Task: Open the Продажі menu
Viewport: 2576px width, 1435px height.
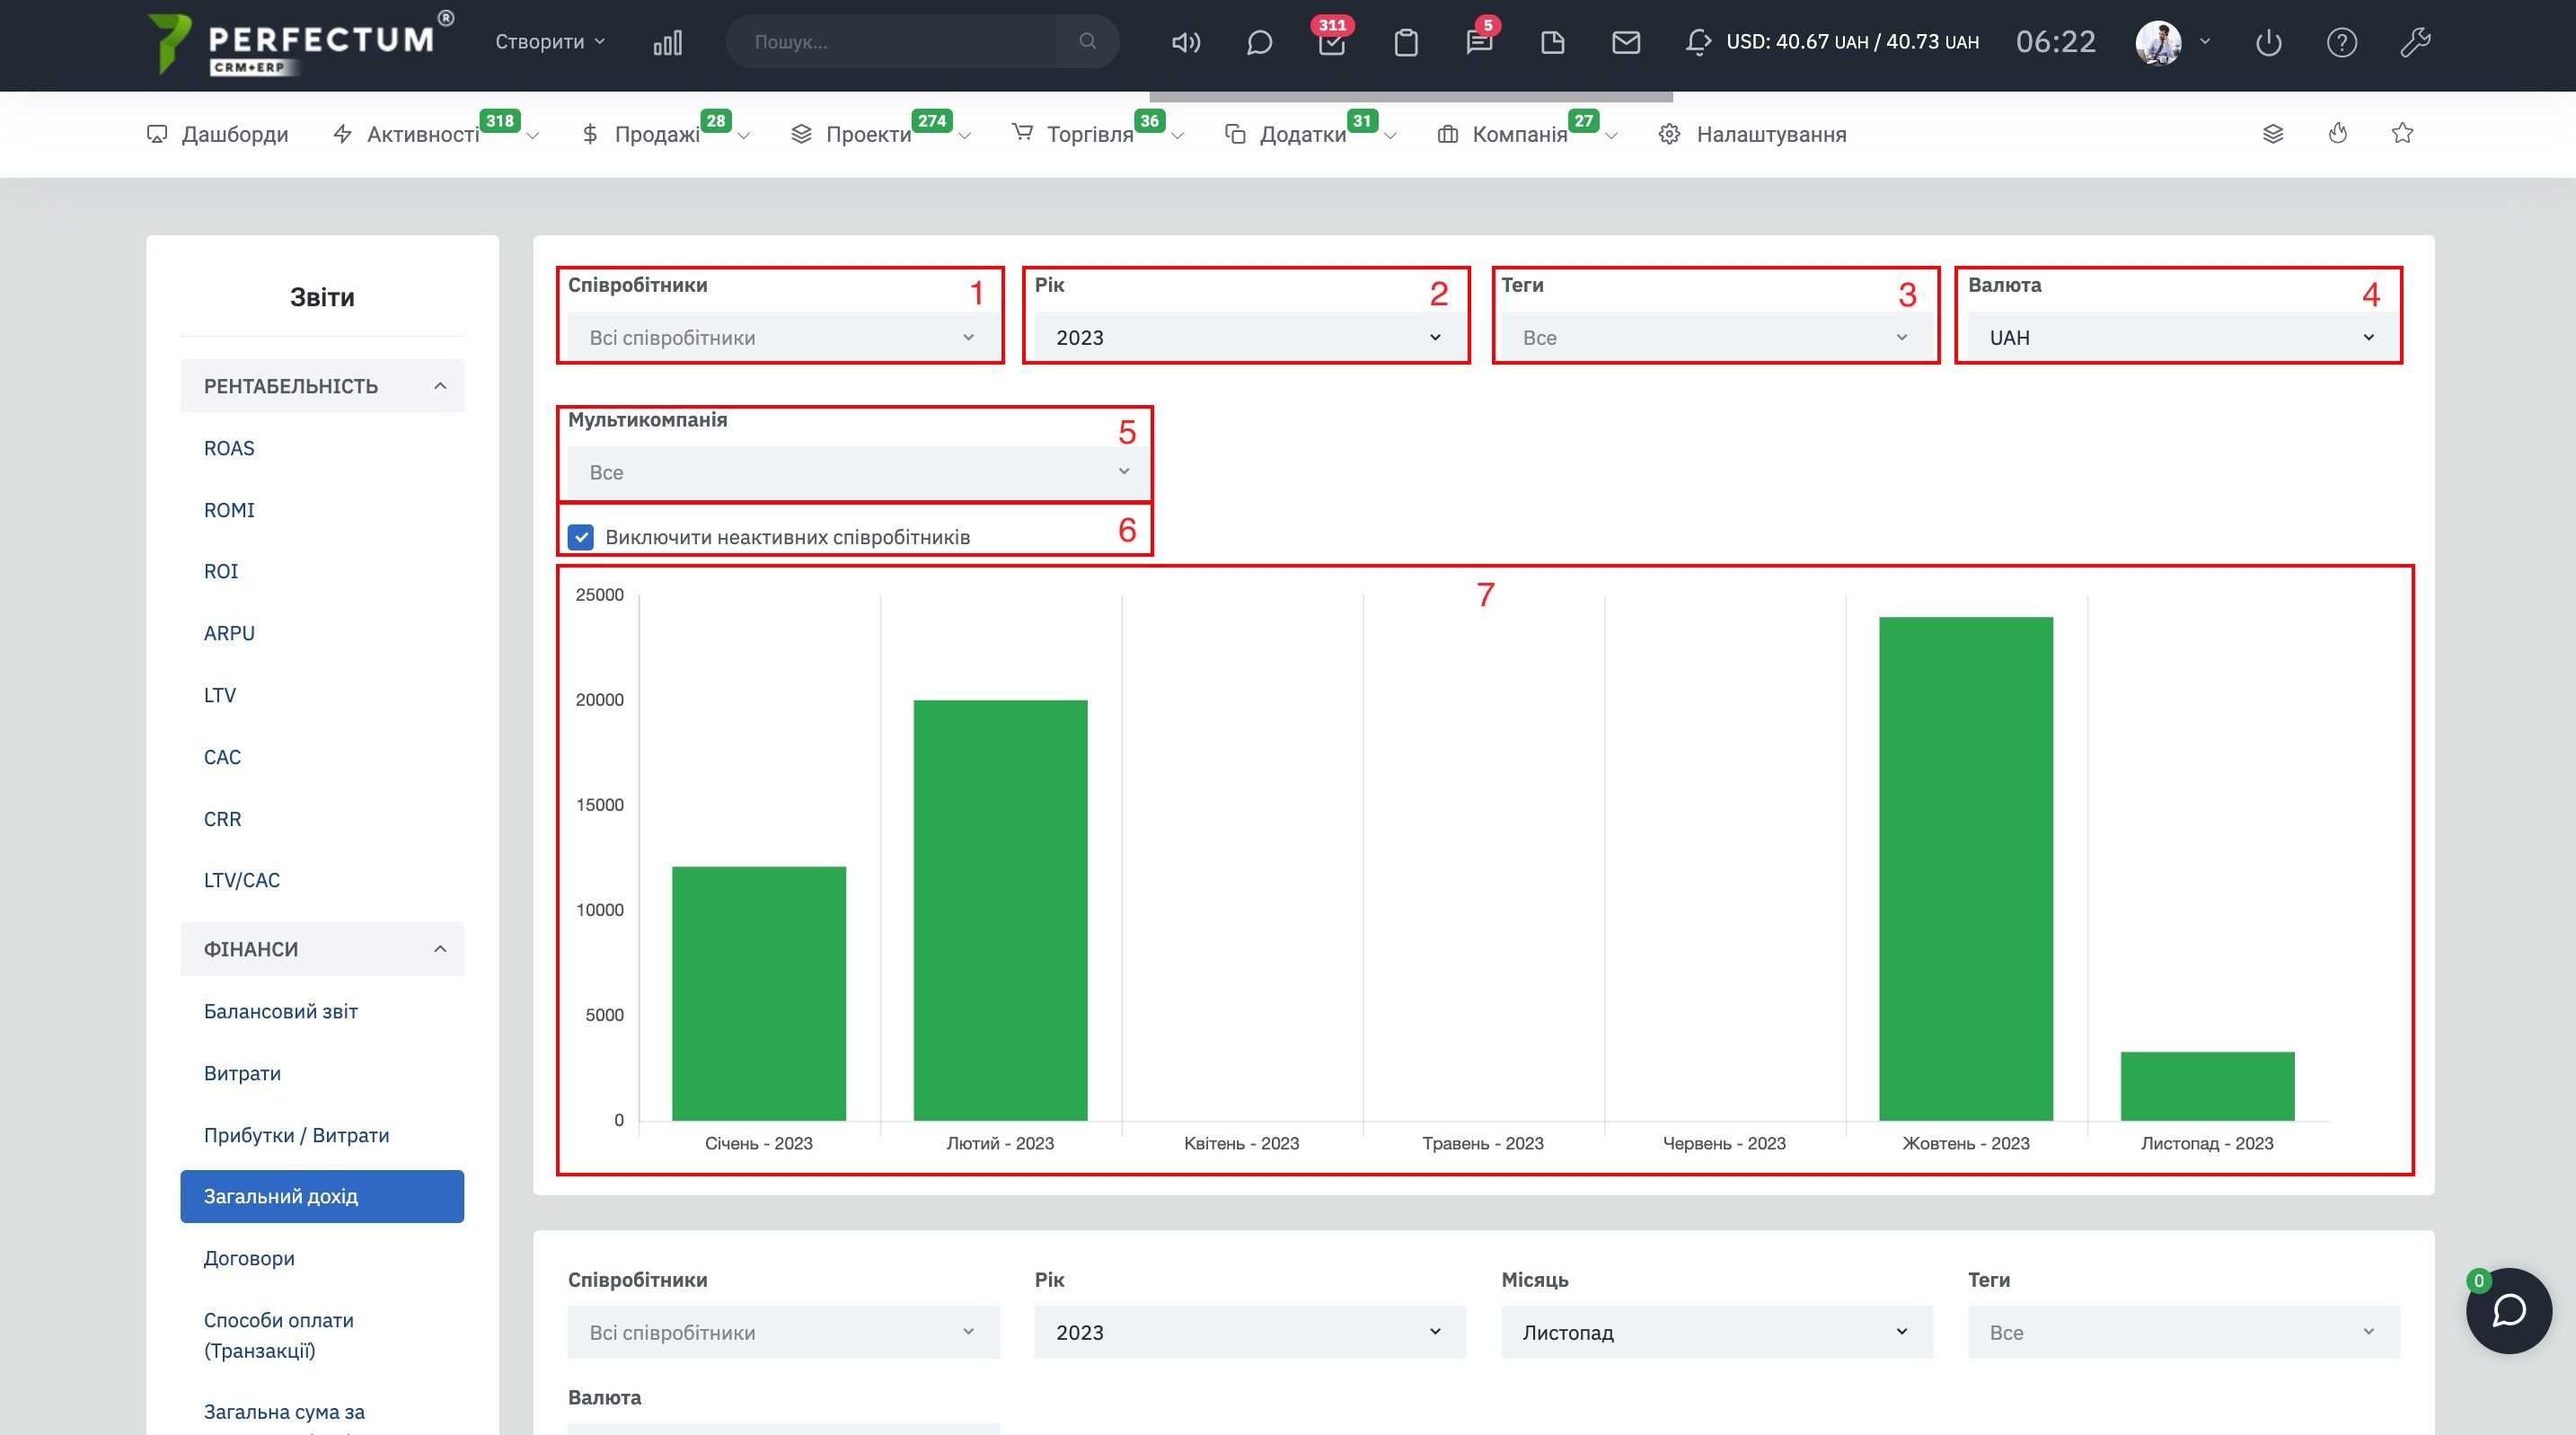Action: pyautogui.click(x=656, y=134)
